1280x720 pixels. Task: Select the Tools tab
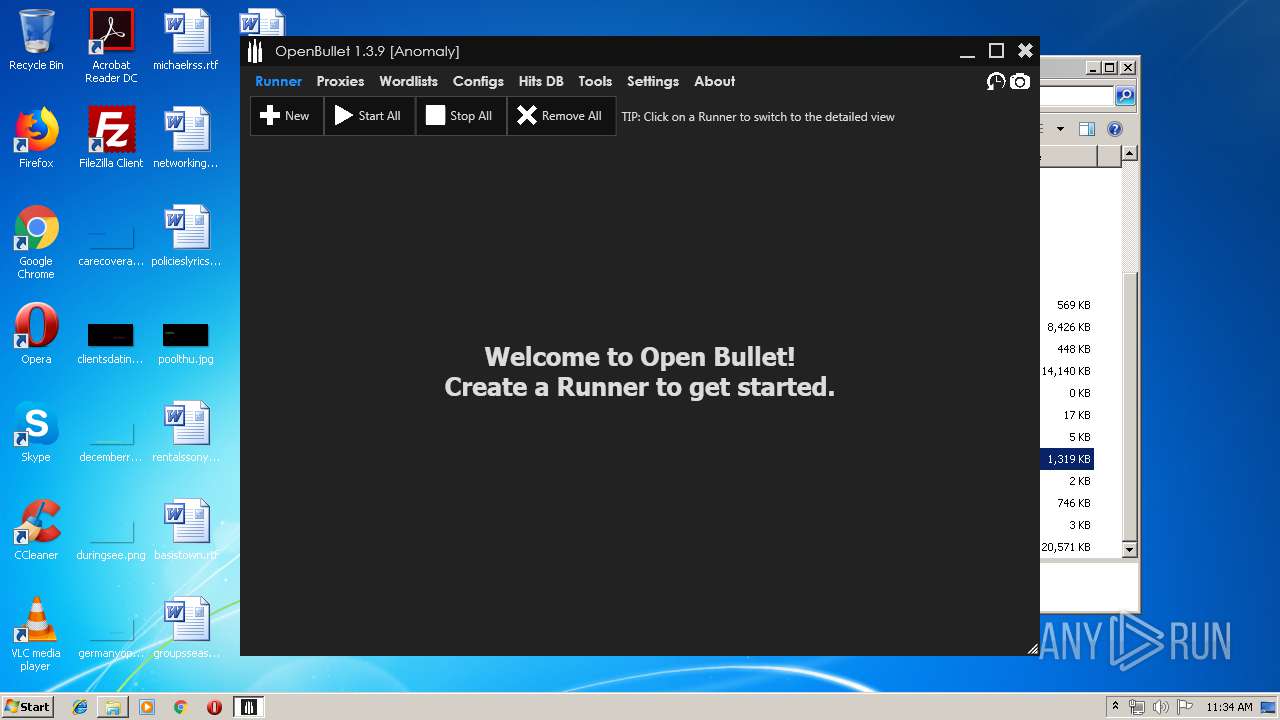point(595,81)
